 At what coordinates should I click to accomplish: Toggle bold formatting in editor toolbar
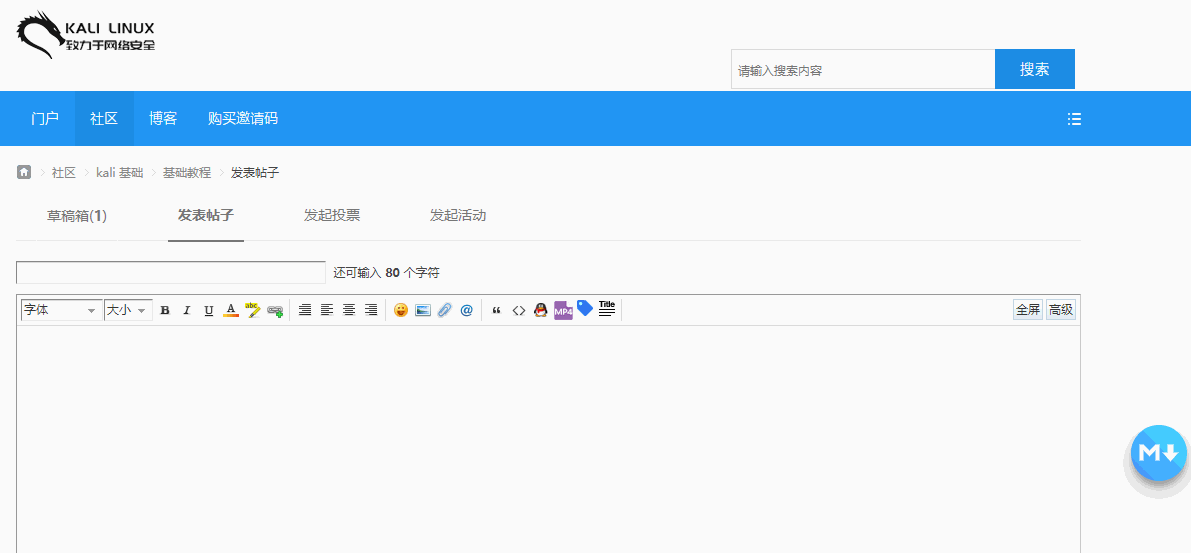point(165,311)
